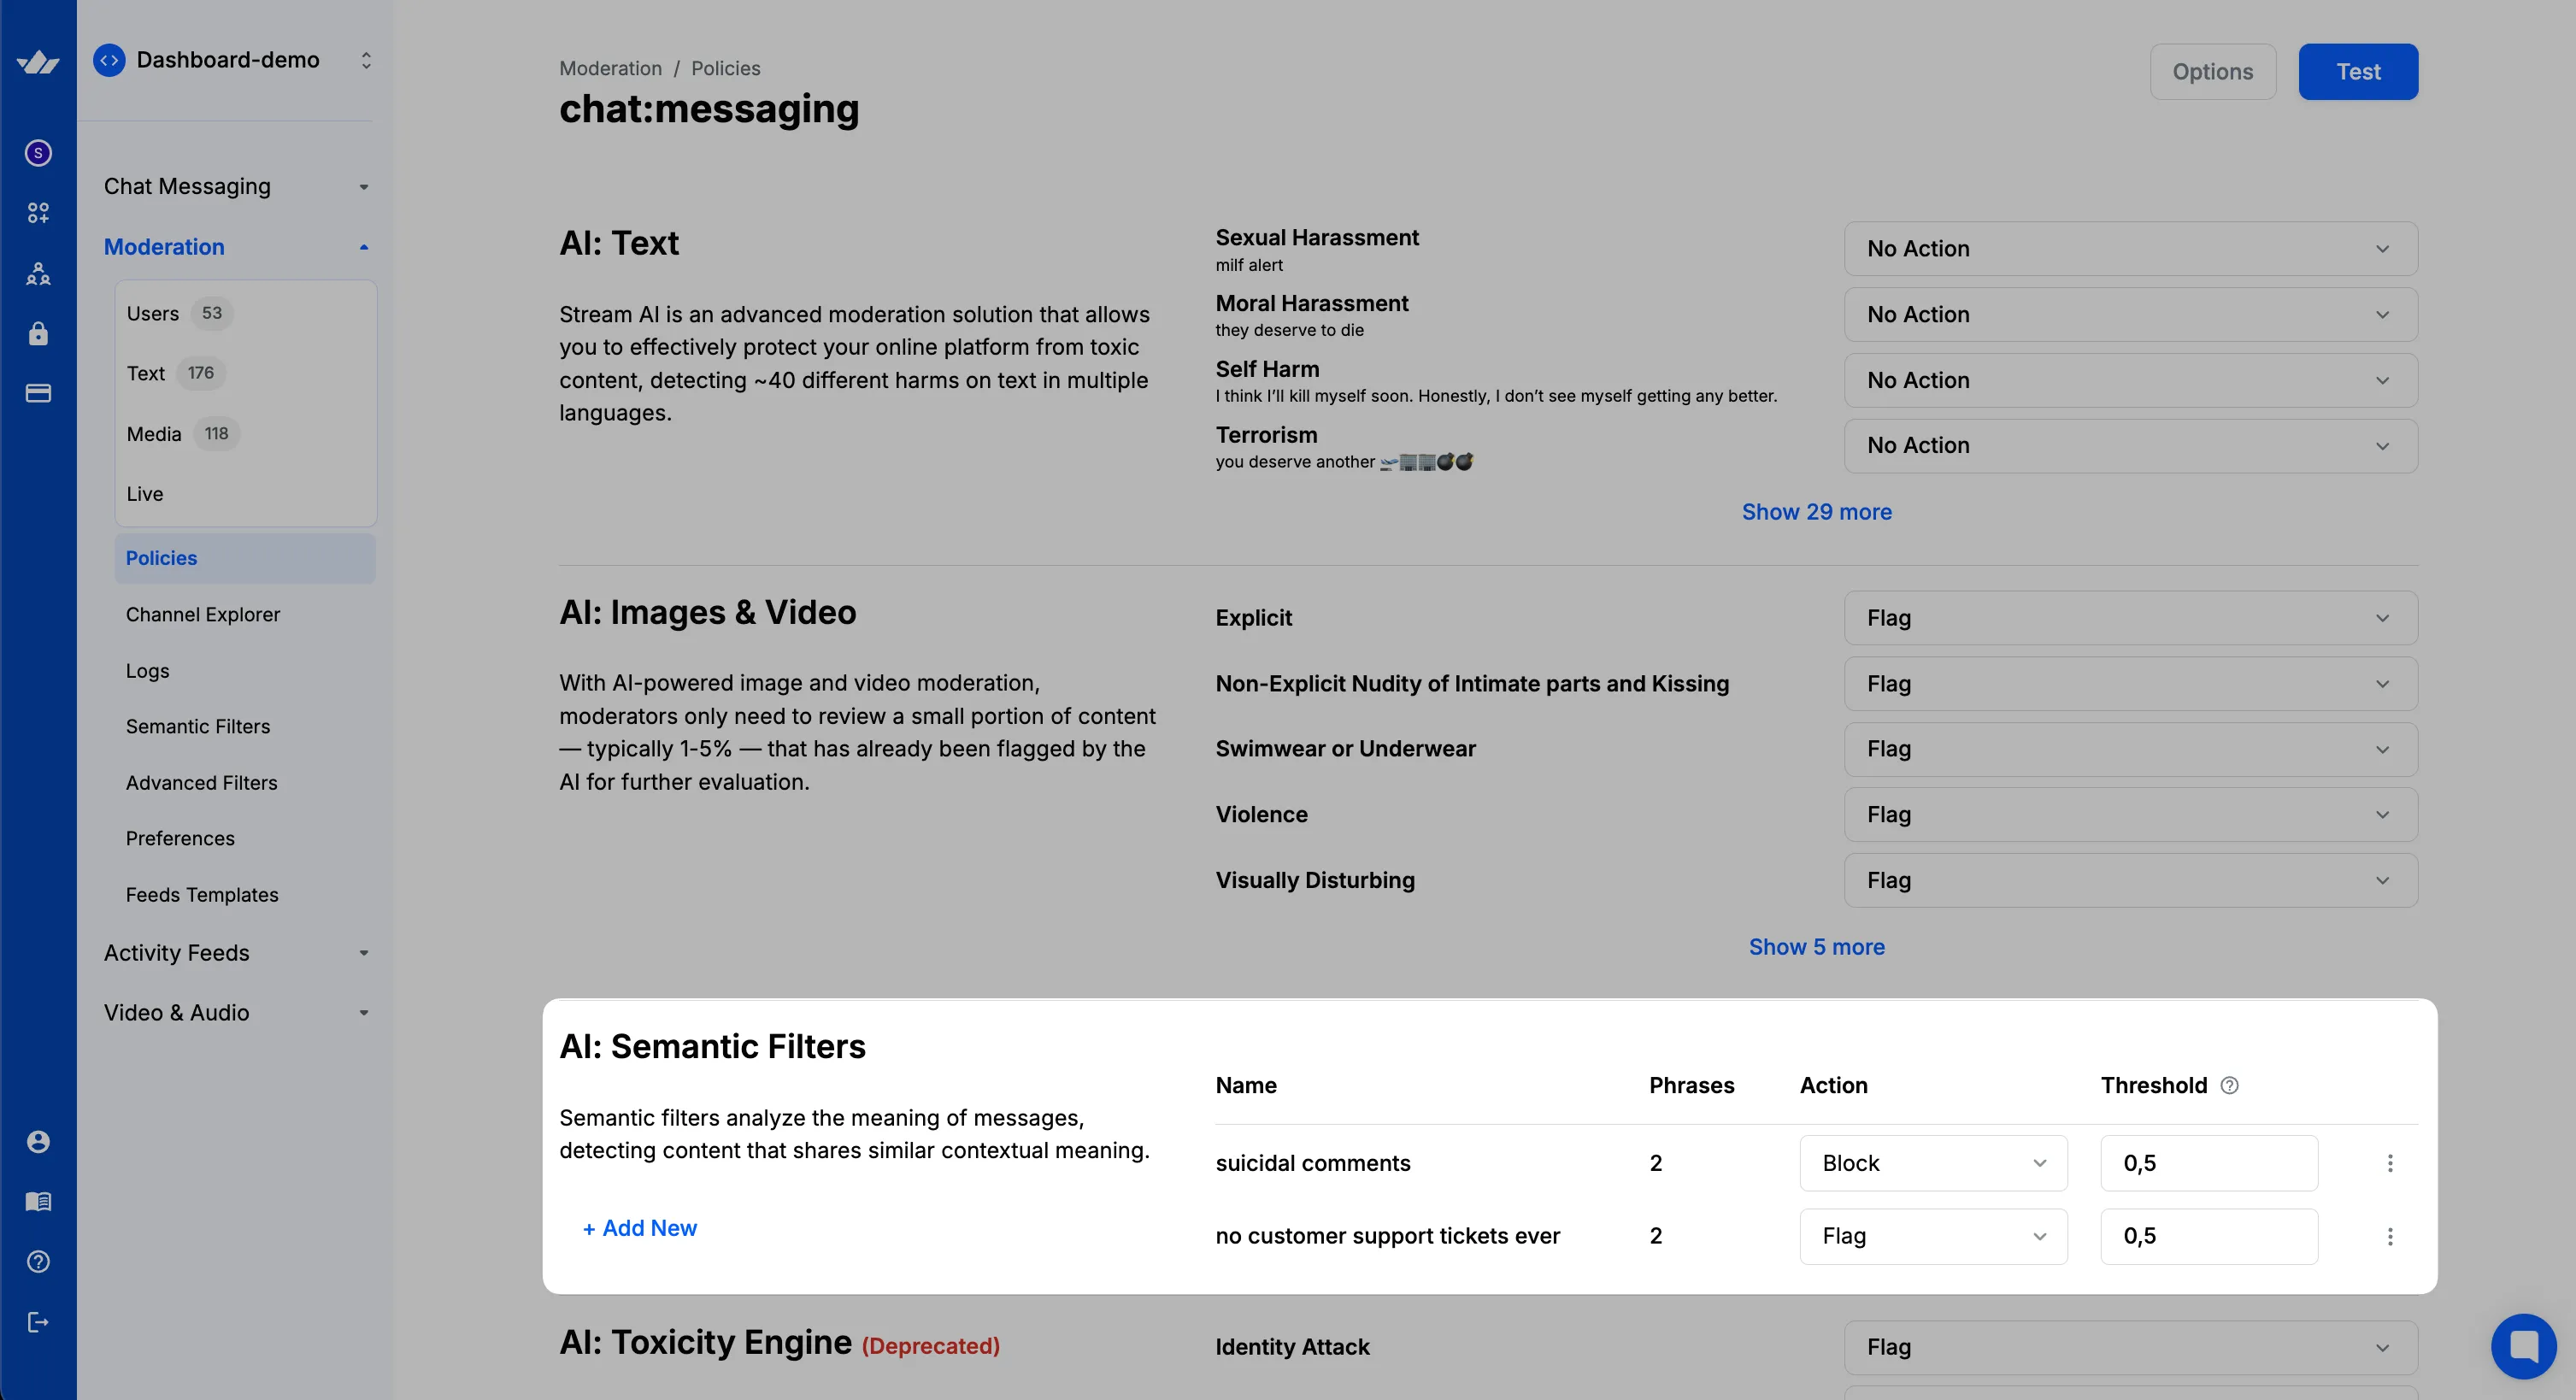Click the Test button
Viewport: 2576px width, 1400px height.
2358,71
